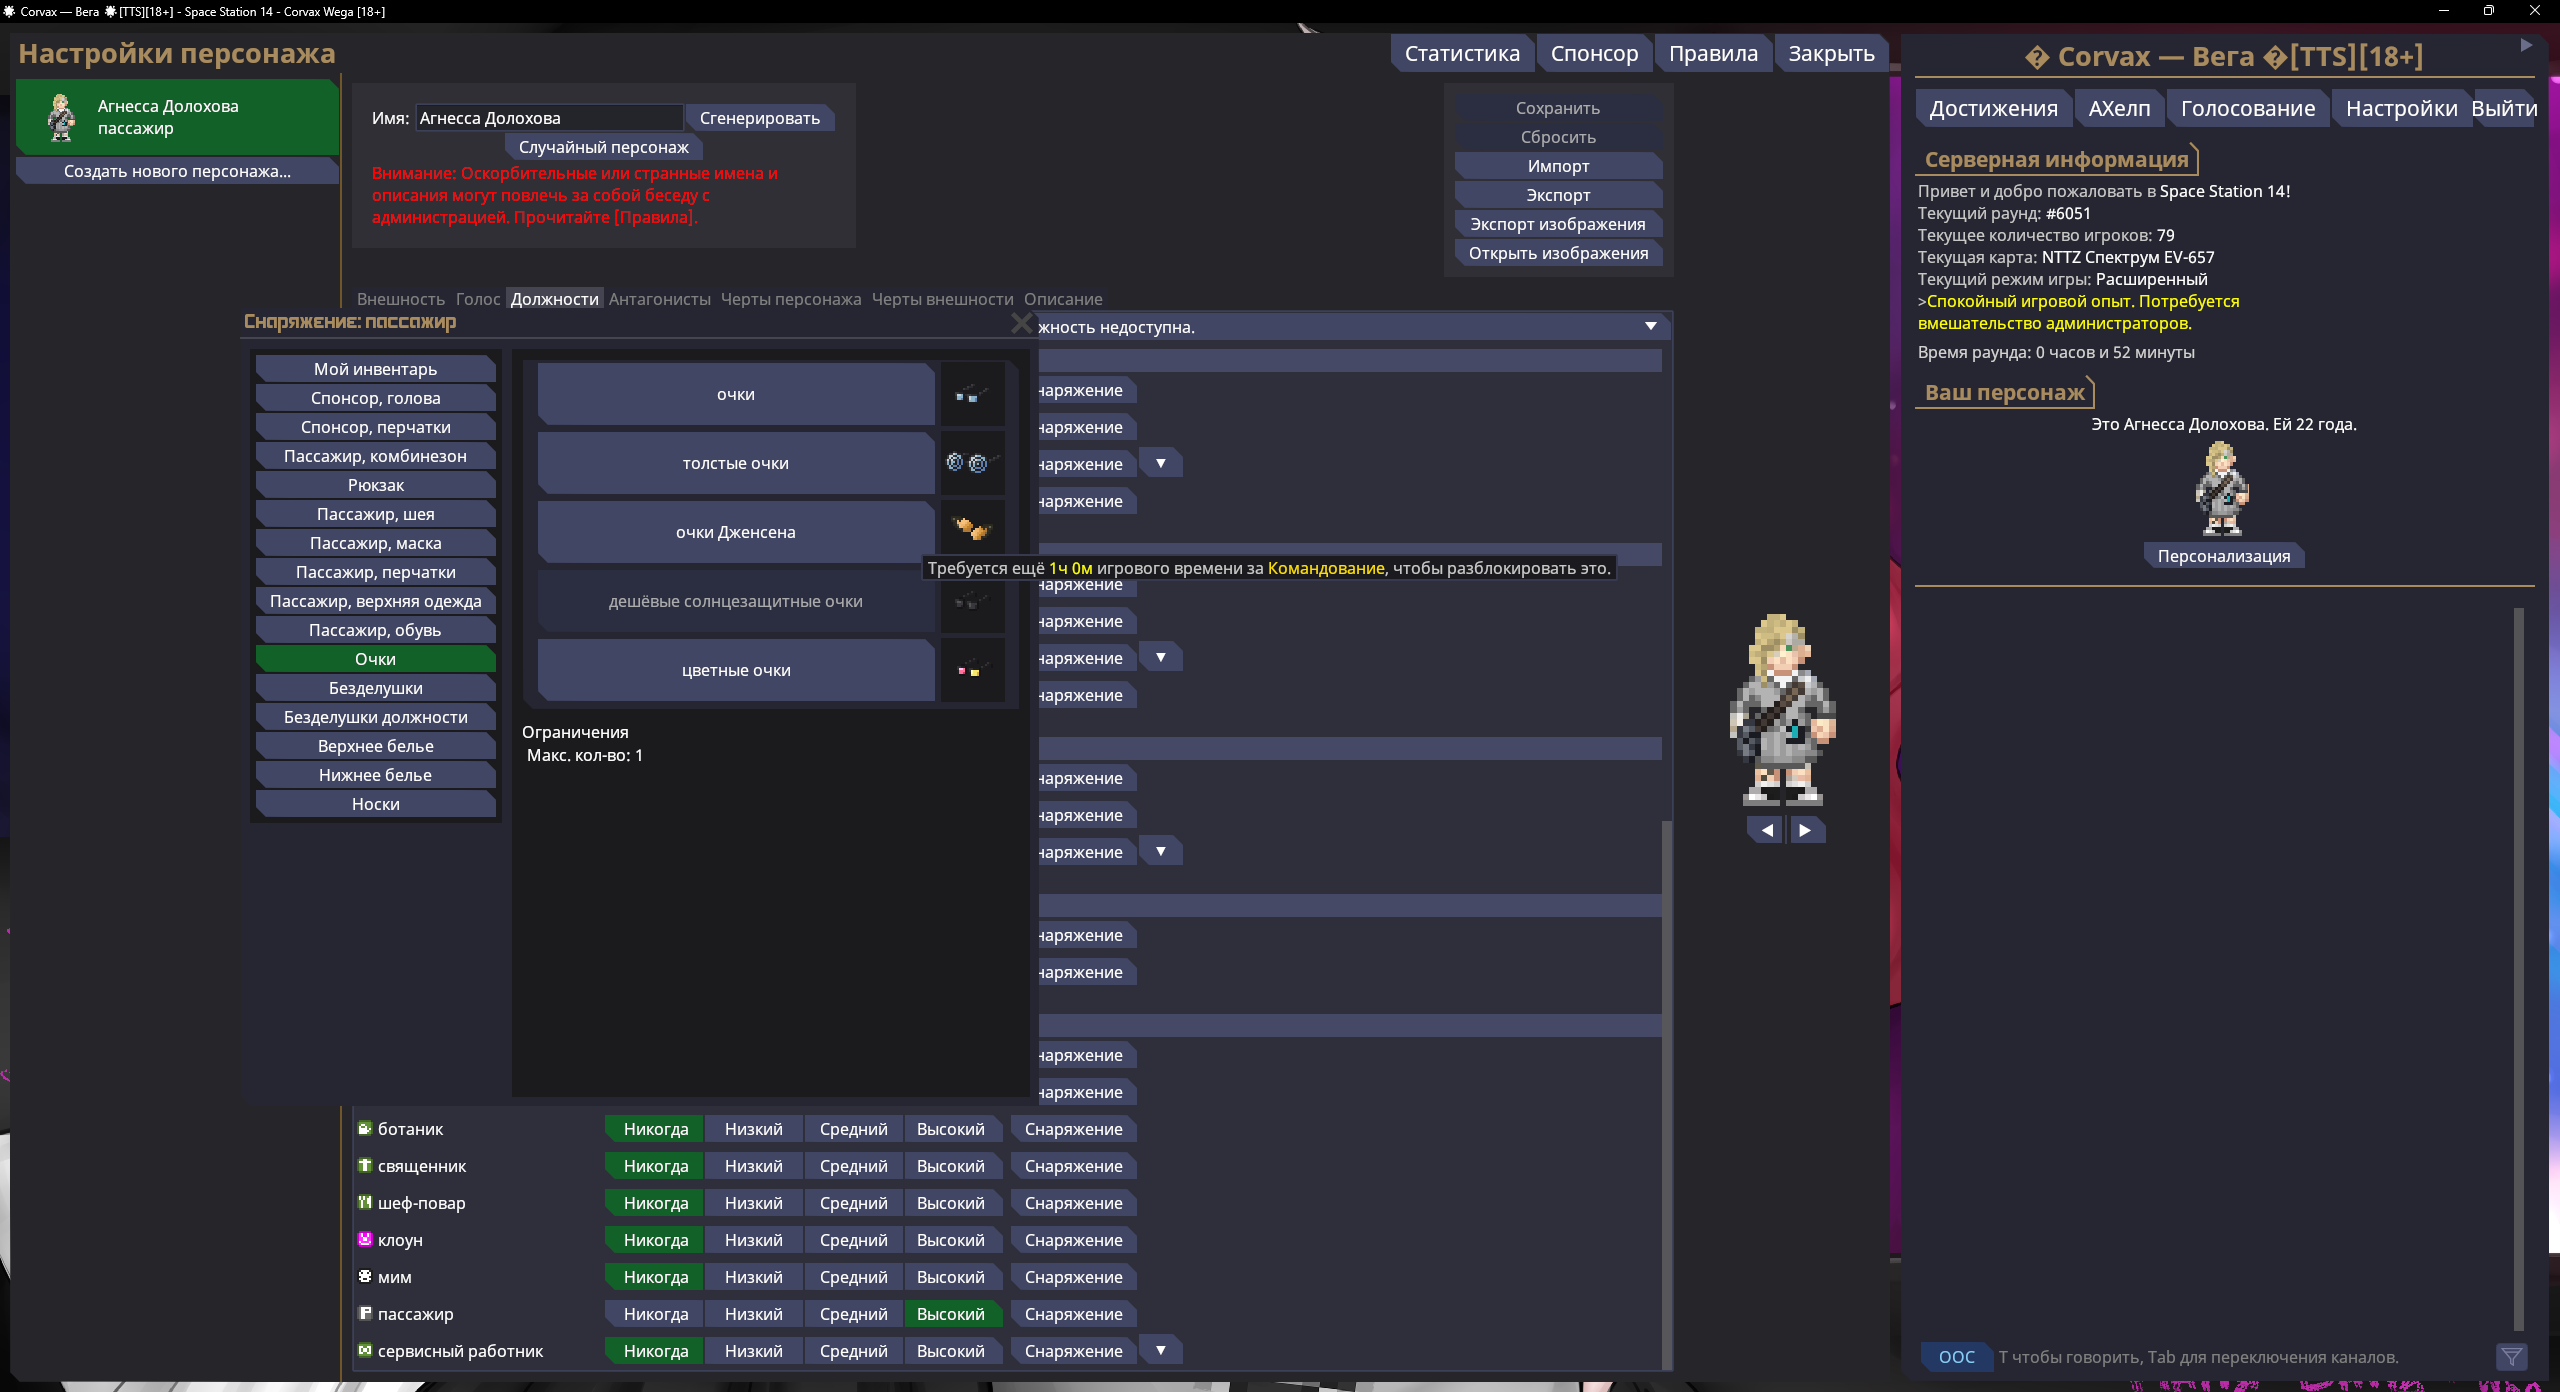Set ботаник priority to Средний

click(x=853, y=1129)
